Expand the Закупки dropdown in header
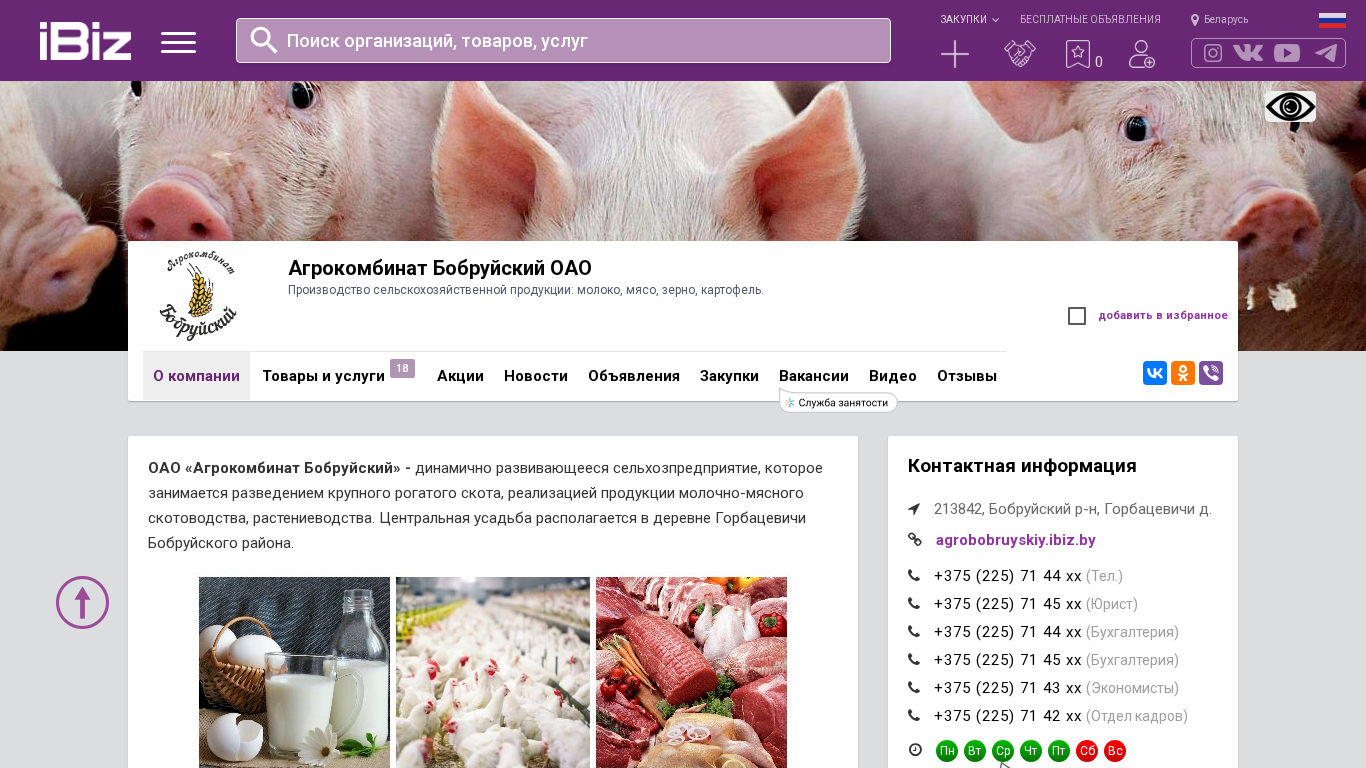Viewport: 1366px width, 768px height. tap(969, 19)
